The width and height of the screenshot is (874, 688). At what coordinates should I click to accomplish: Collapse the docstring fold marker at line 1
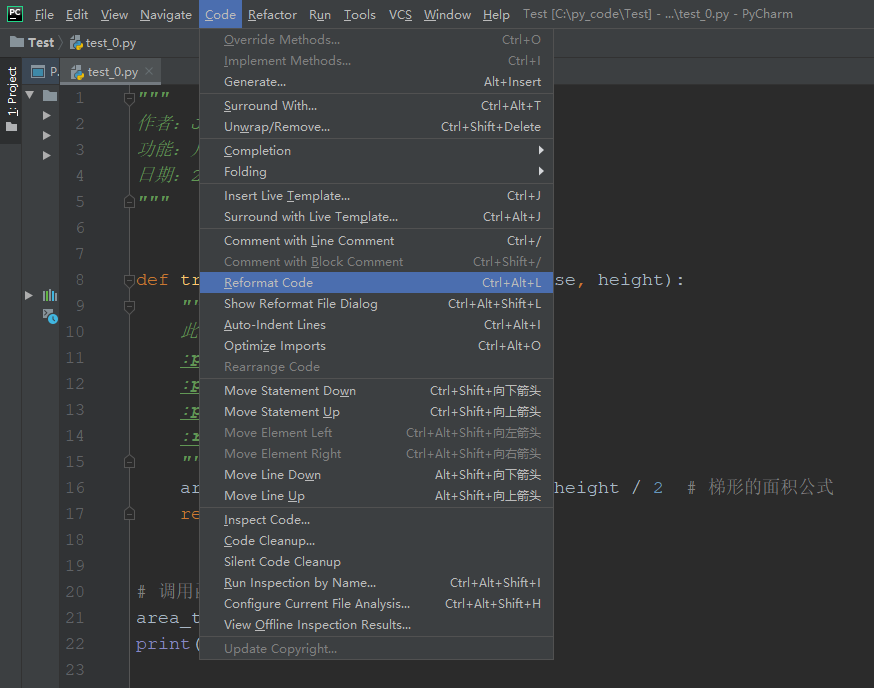(x=129, y=99)
